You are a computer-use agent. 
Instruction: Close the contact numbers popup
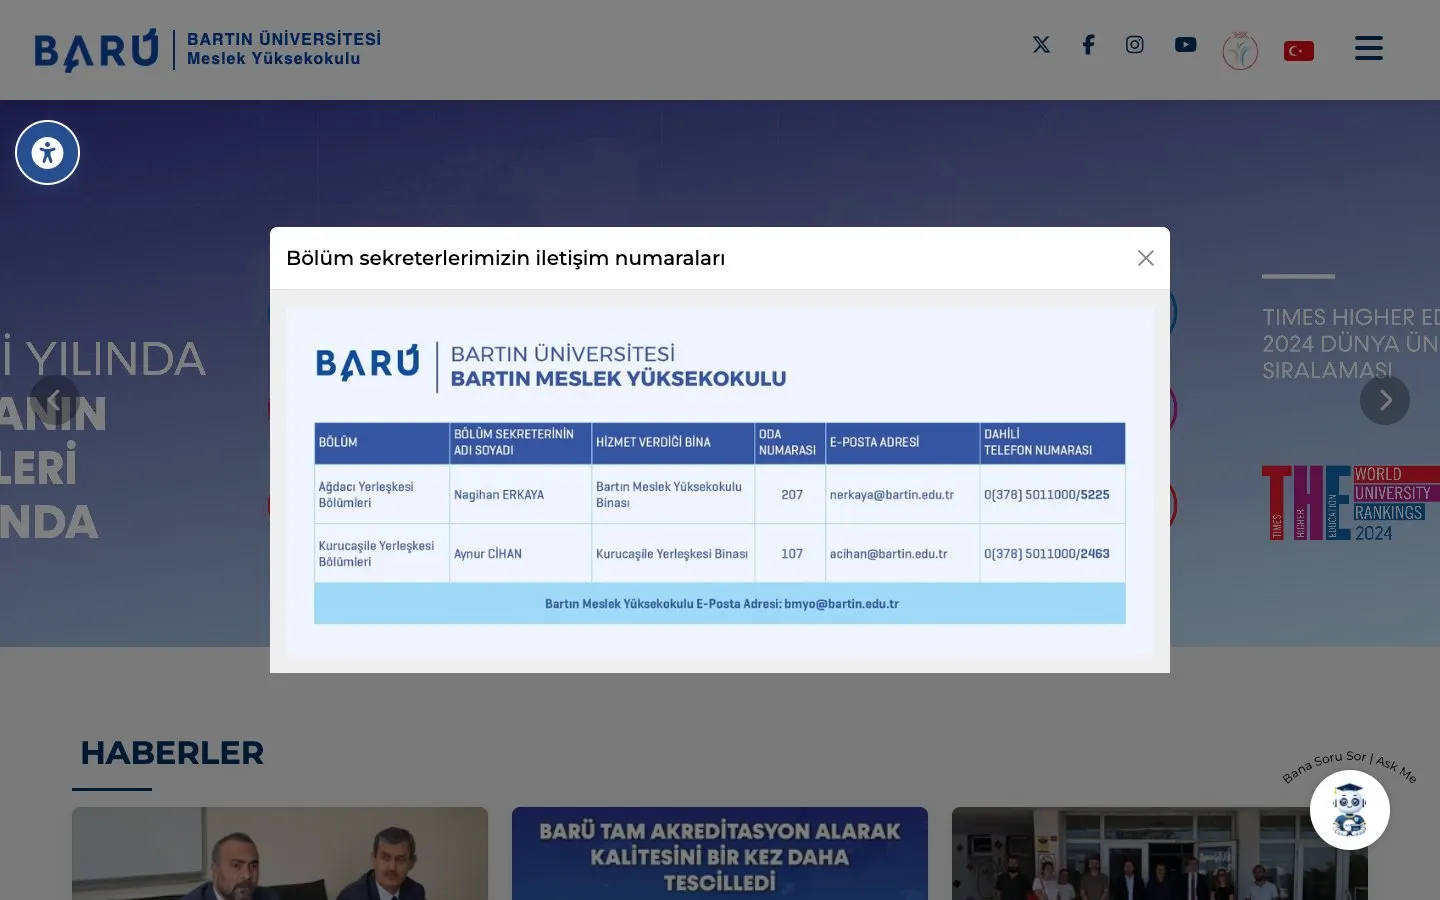click(1146, 258)
